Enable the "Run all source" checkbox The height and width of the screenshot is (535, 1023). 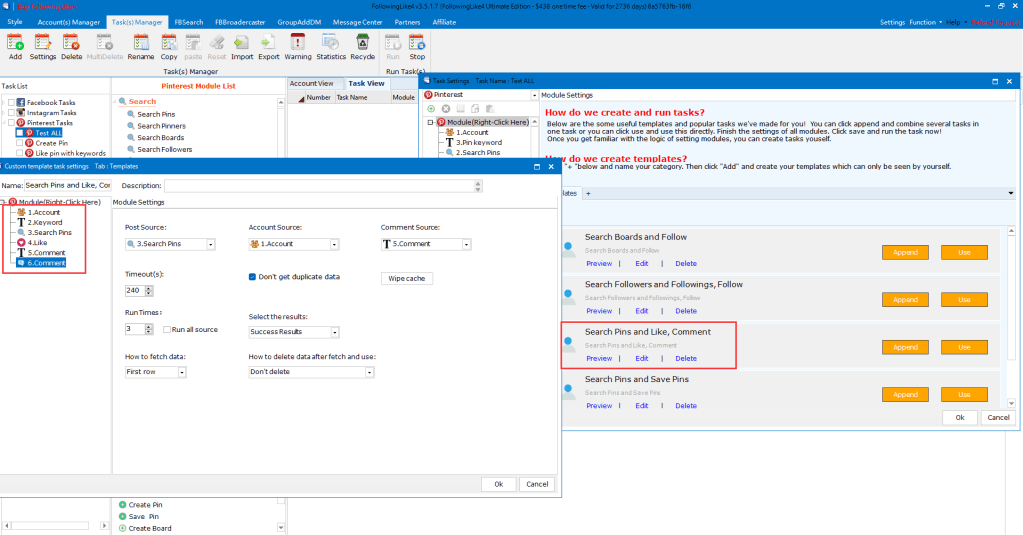[x=168, y=329]
